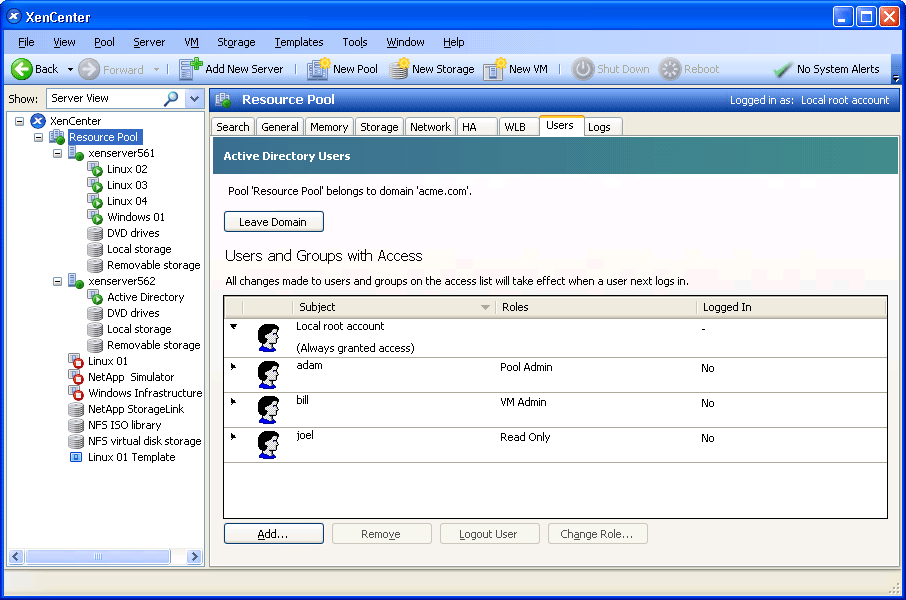
Task: Click the stopped Linux 01 VM icon
Action: (x=76, y=361)
